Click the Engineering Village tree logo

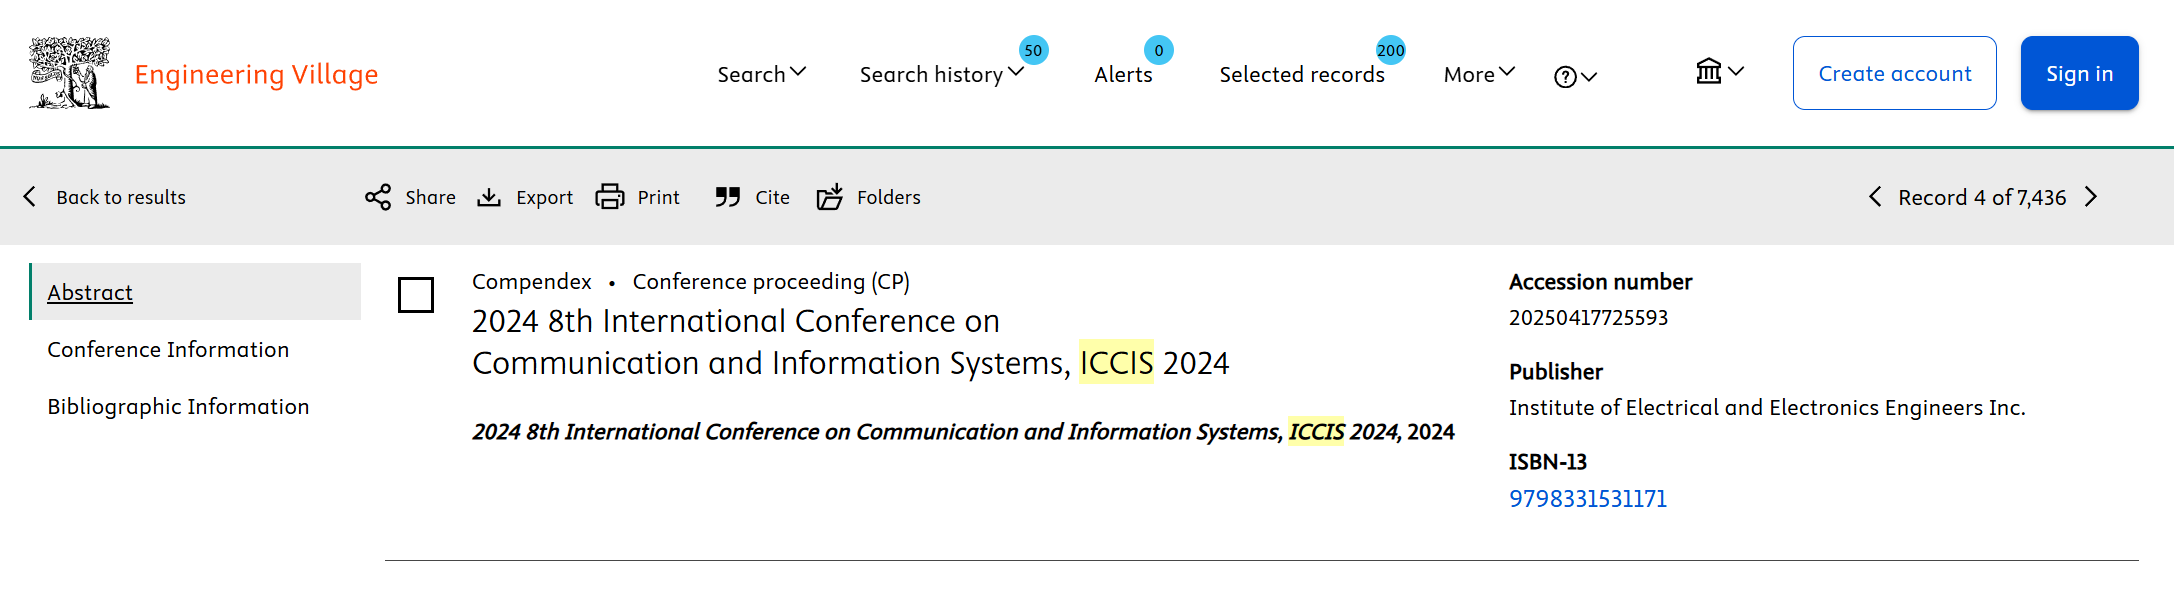pos(69,73)
